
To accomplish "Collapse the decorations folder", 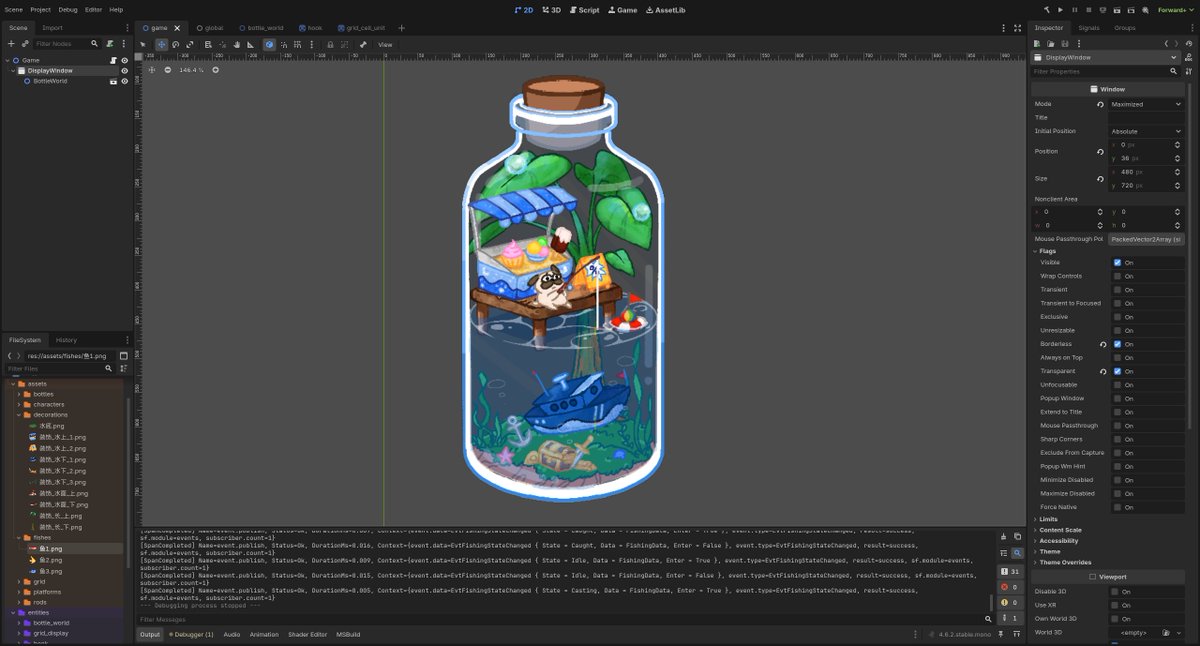I will (x=19, y=414).
